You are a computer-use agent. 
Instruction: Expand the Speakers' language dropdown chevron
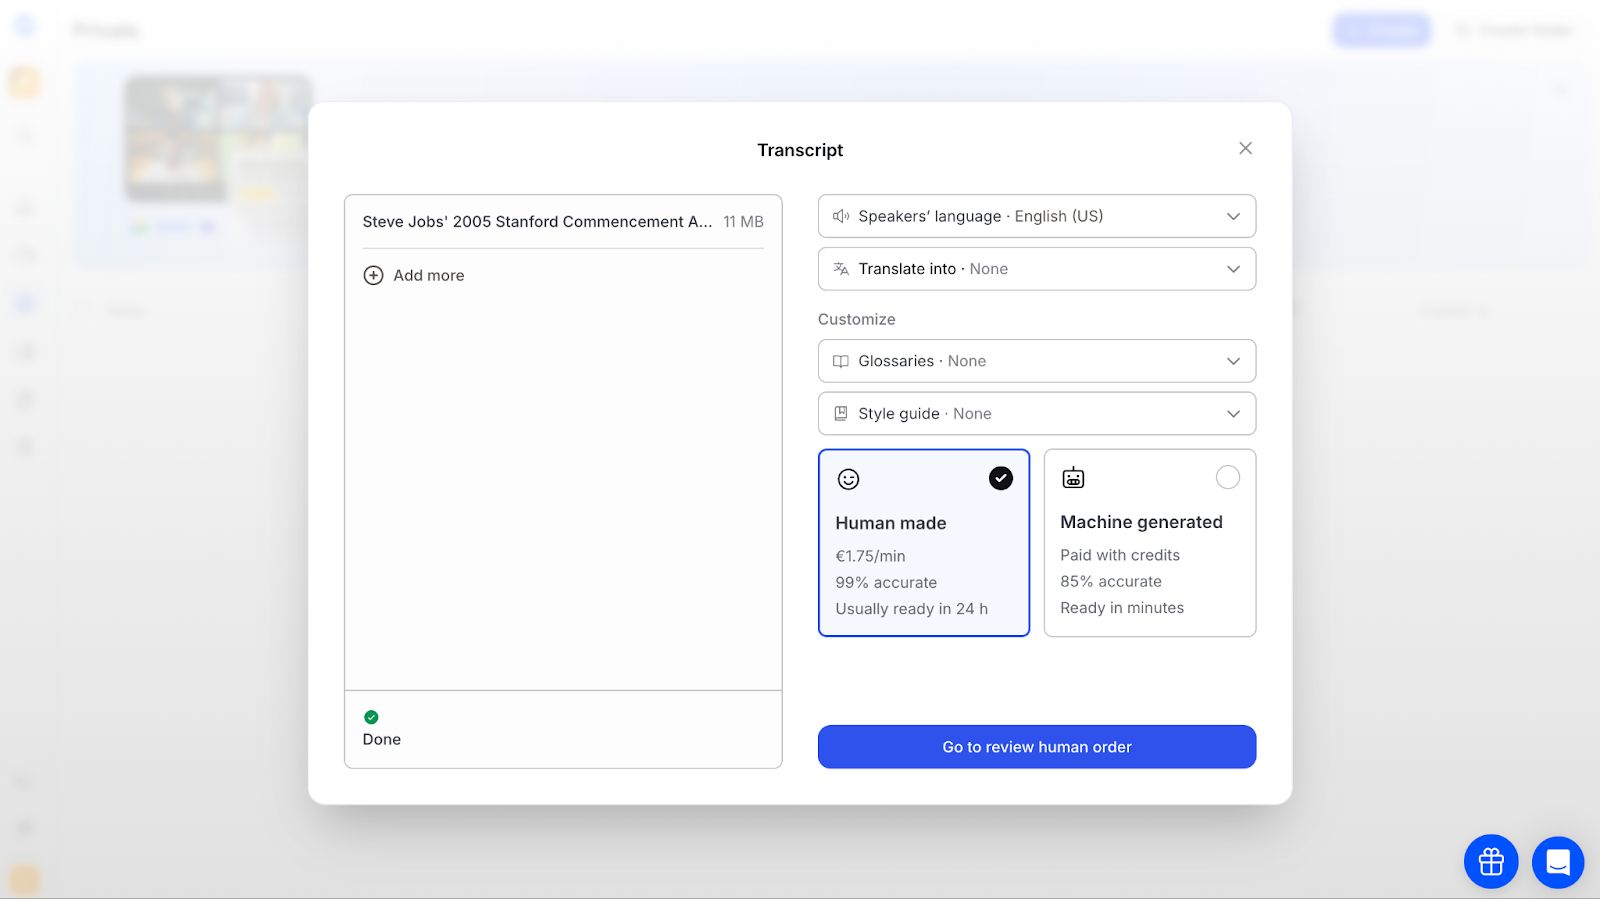[x=1233, y=216]
